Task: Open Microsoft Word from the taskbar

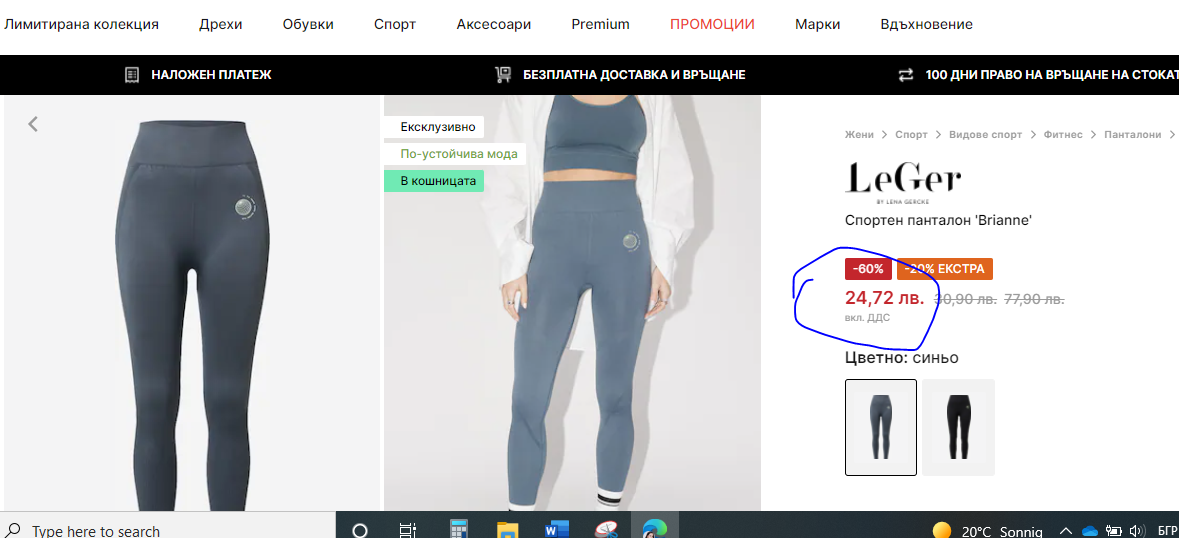Action: (556, 530)
